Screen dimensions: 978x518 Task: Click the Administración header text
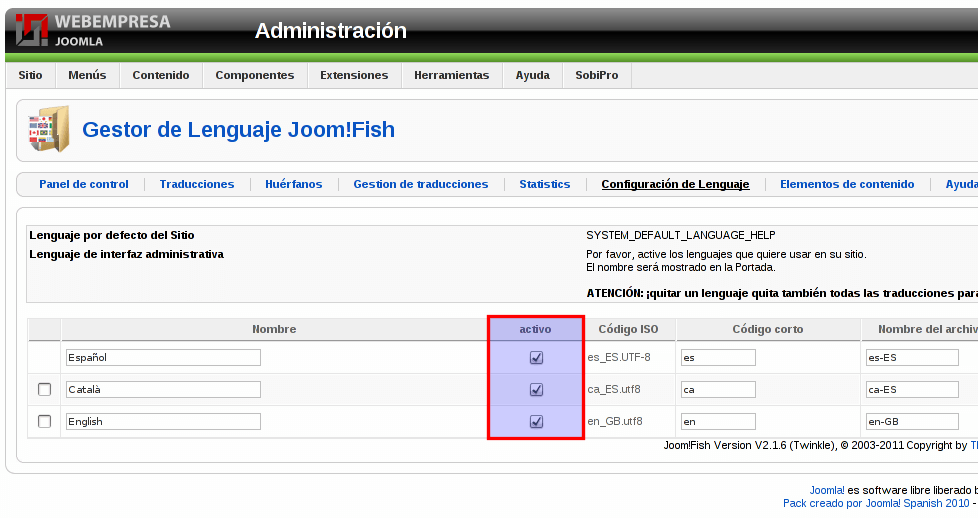(x=331, y=31)
